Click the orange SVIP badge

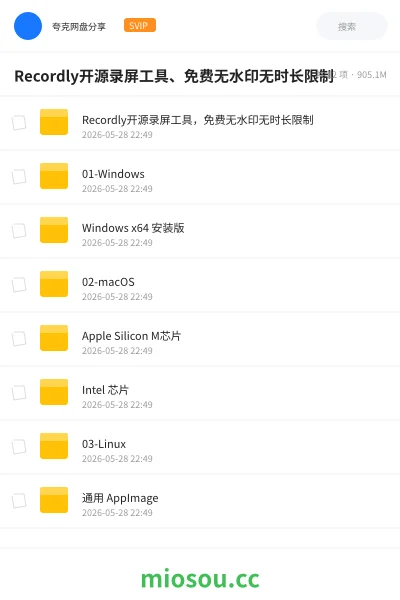click(140, 25)
